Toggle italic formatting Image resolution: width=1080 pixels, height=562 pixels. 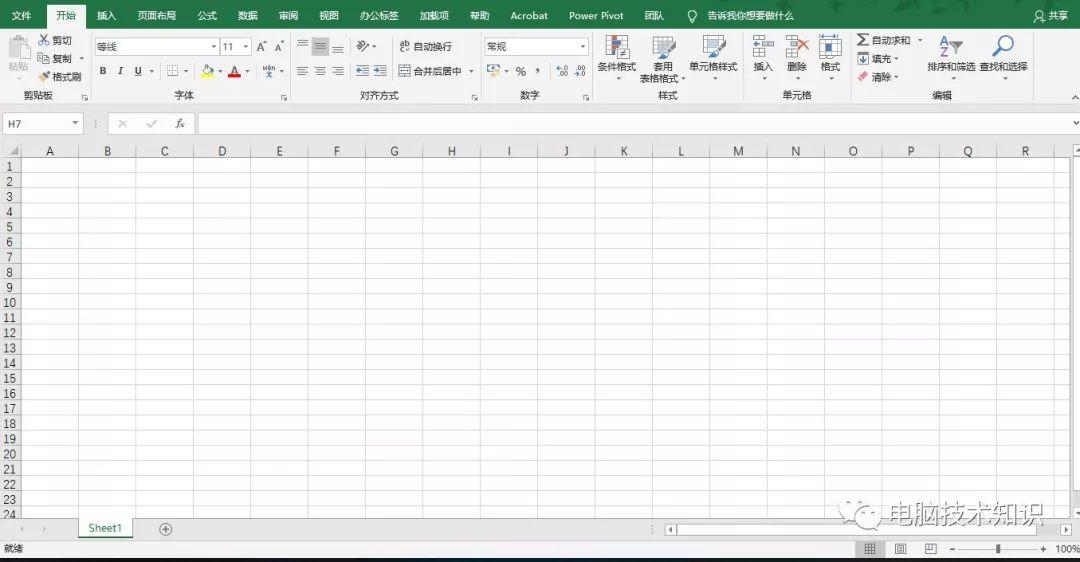(x=120, y=71)
